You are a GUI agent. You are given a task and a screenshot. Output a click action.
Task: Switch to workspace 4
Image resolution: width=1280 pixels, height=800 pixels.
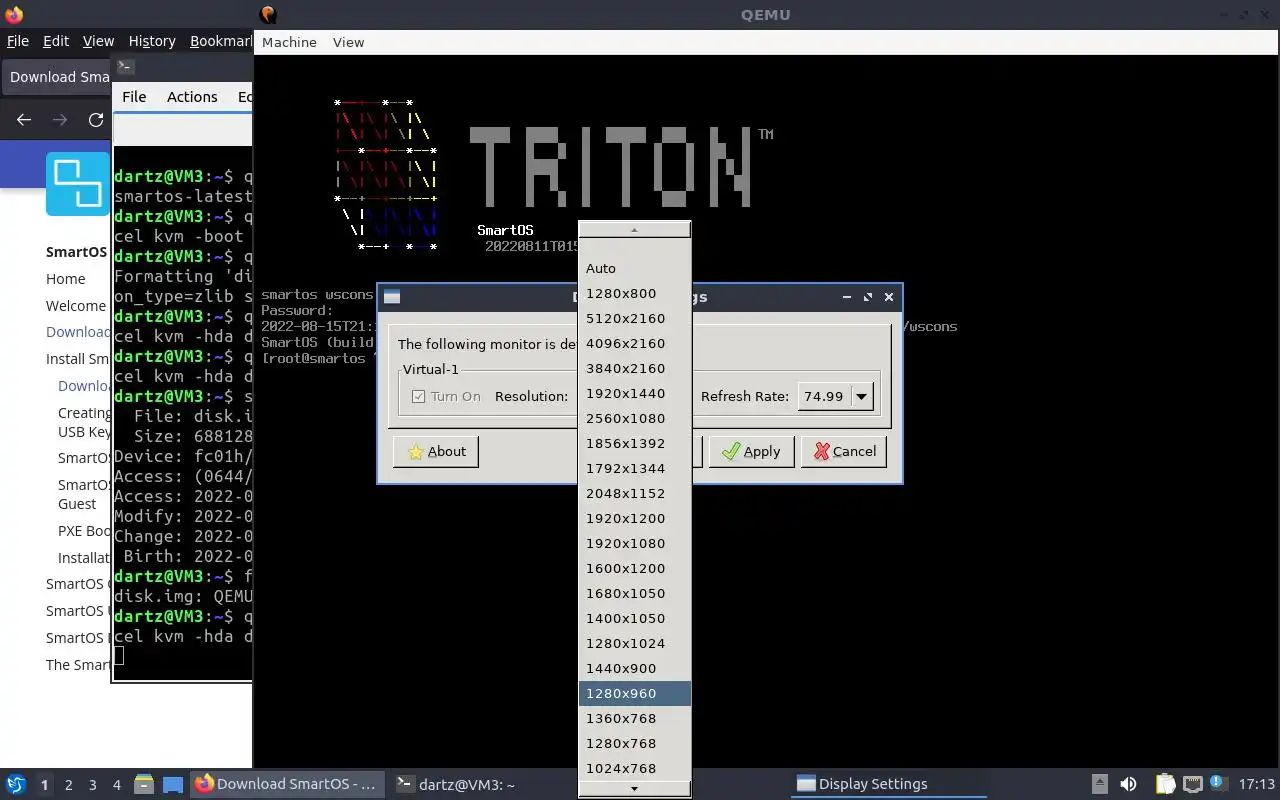tap(117, 785)
